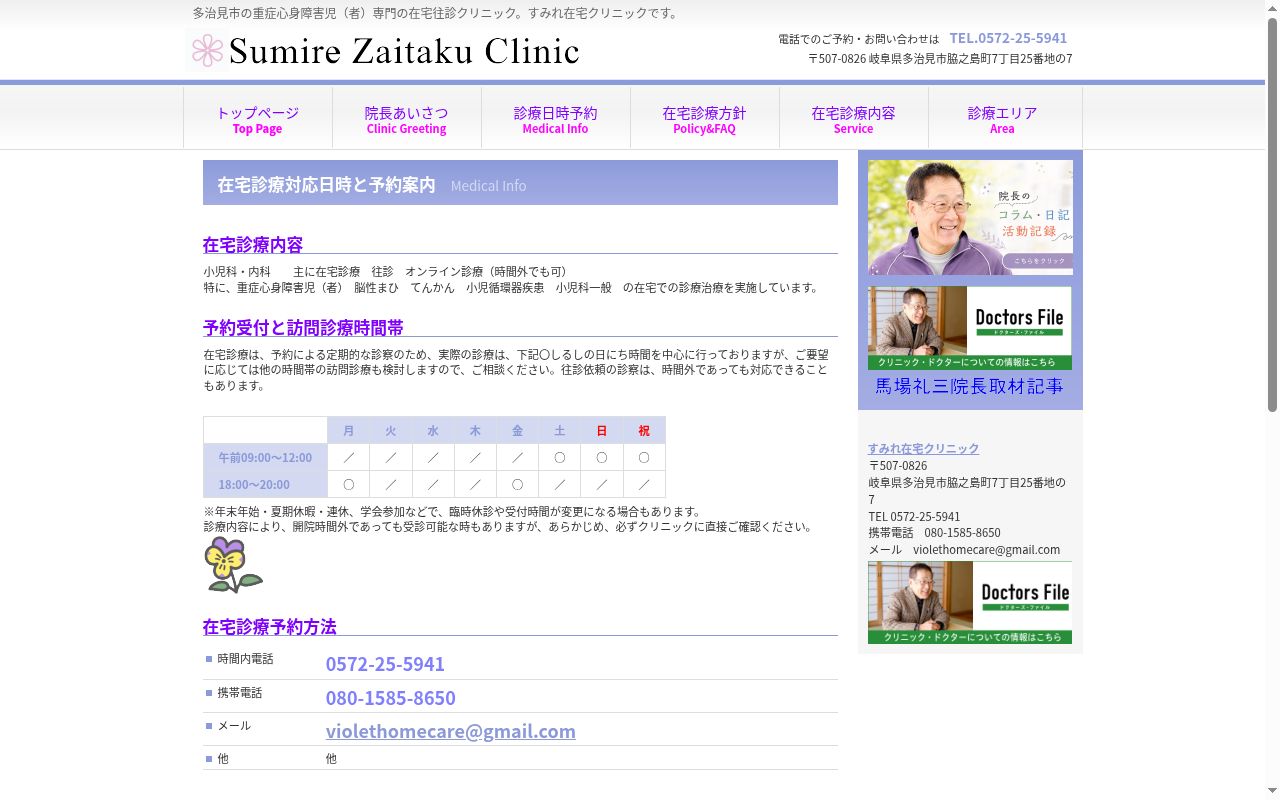Click the 18:00〜20:00 row header
The width and height of the screenshot is (1280, 800).
click(265, 484)
